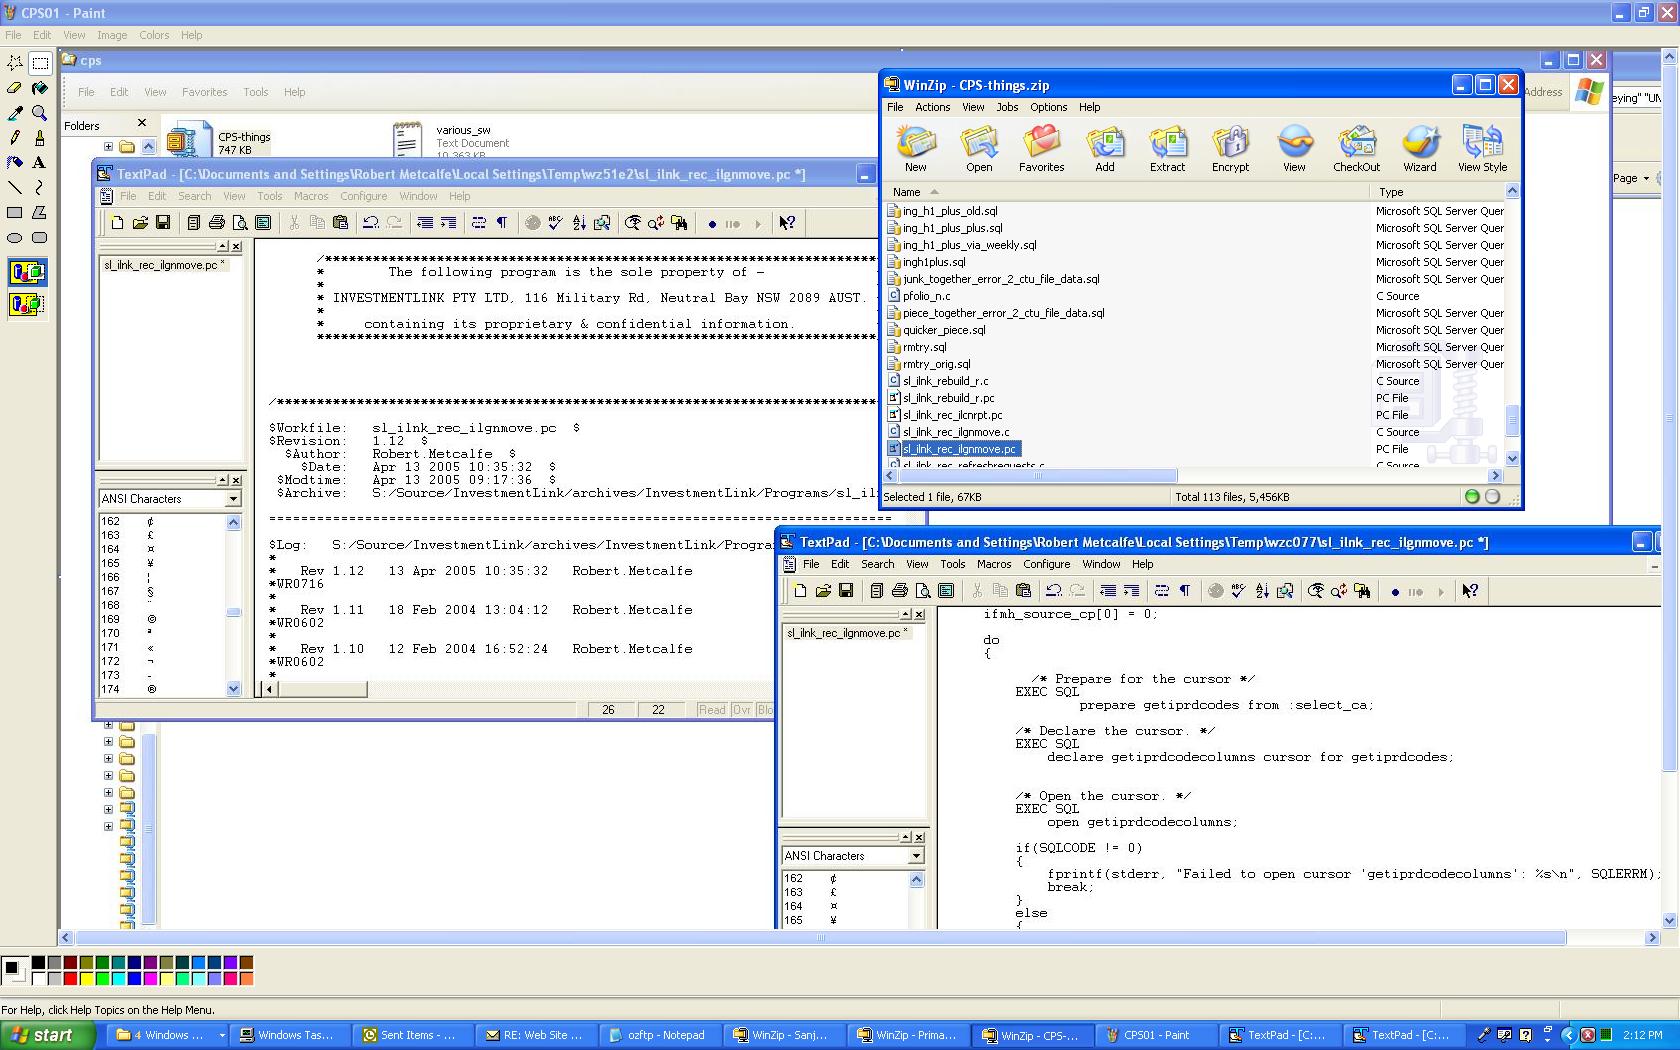Viewport: 1680px width, 1050px height.
Task: Select the Polygon shape tool
Action: [x=40, y=212]
